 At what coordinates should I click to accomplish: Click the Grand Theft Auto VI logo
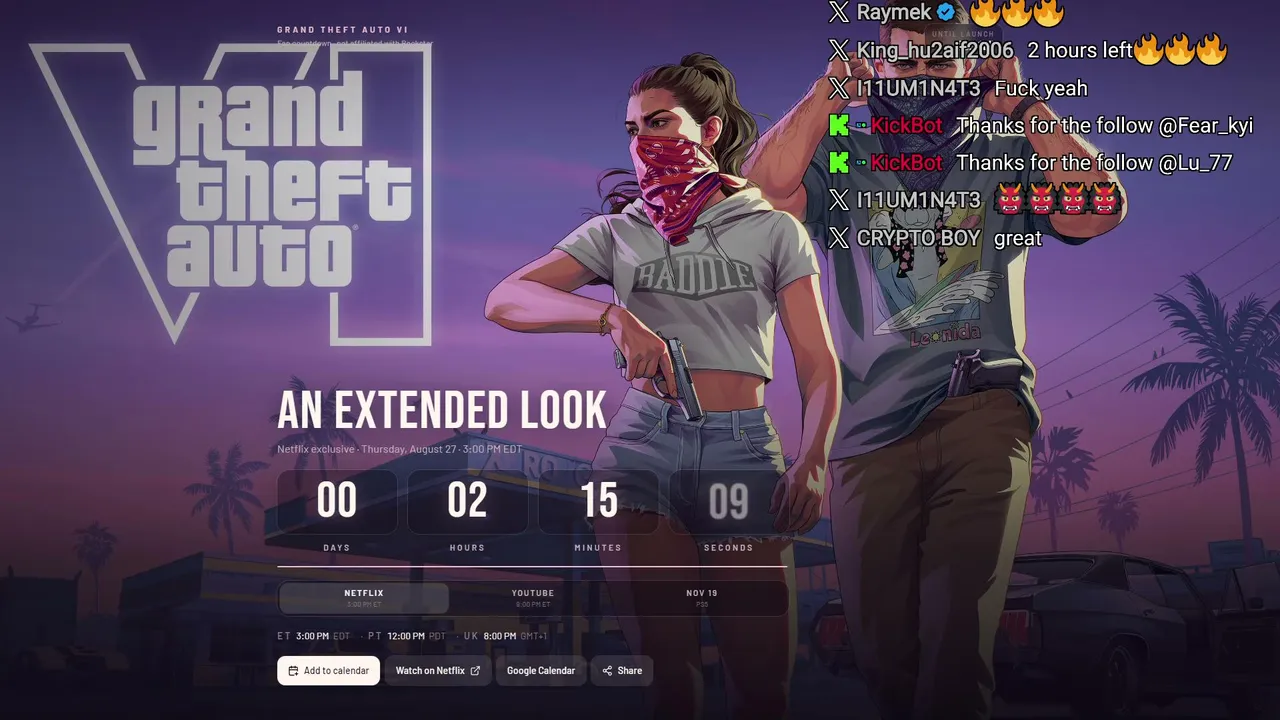(x=232, y=194)
